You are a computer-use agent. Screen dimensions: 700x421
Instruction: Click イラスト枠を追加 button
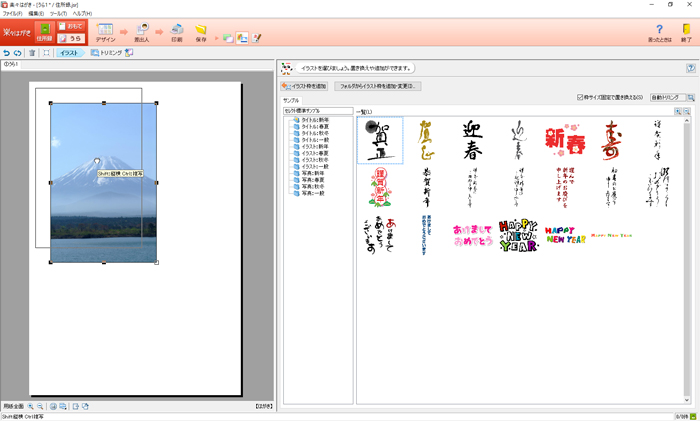304,87
